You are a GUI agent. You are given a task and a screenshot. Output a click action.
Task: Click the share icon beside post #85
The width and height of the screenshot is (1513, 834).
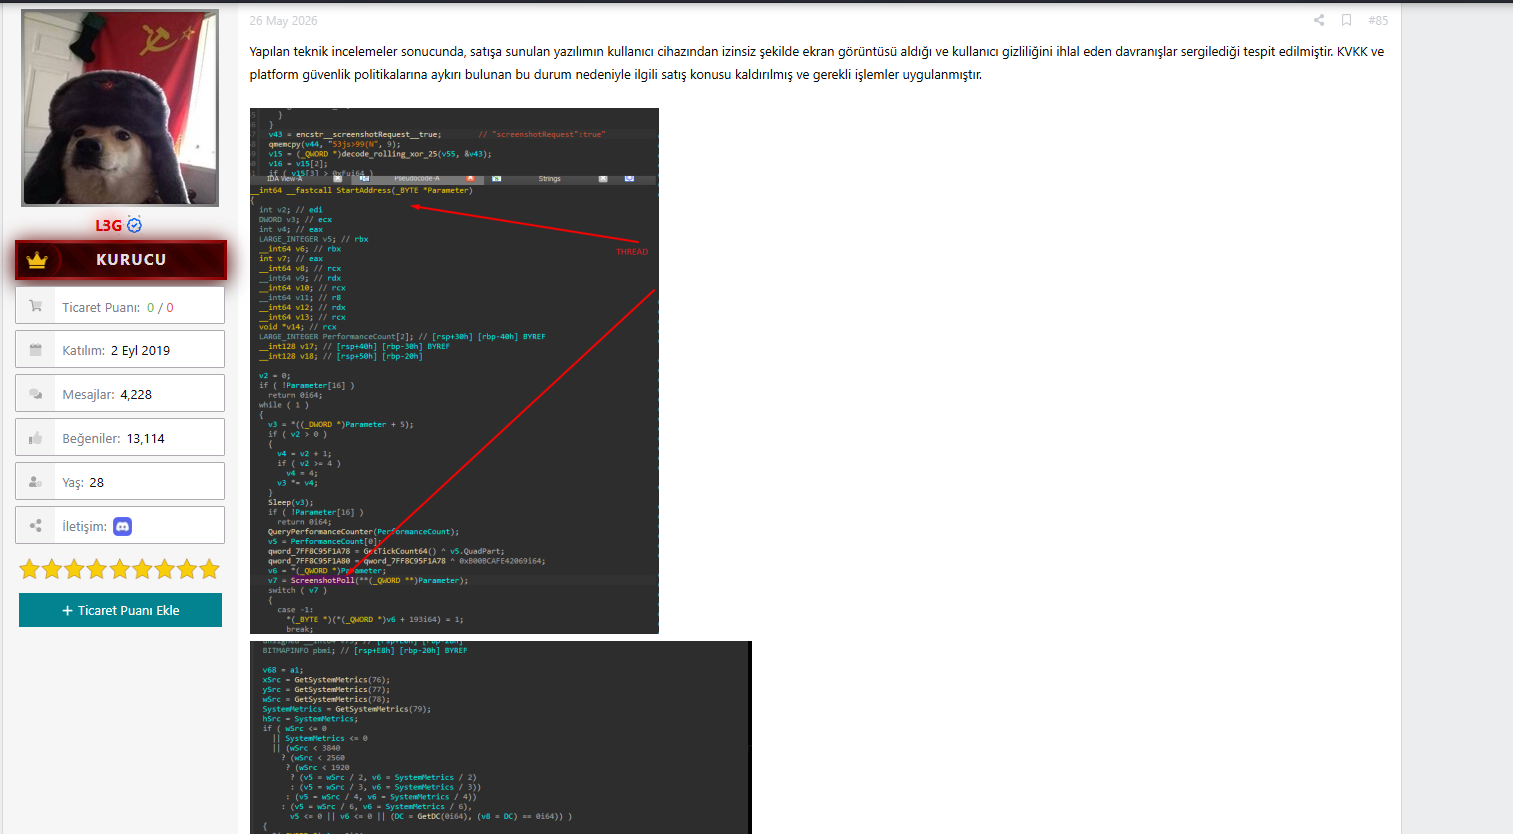[1319, 20]
